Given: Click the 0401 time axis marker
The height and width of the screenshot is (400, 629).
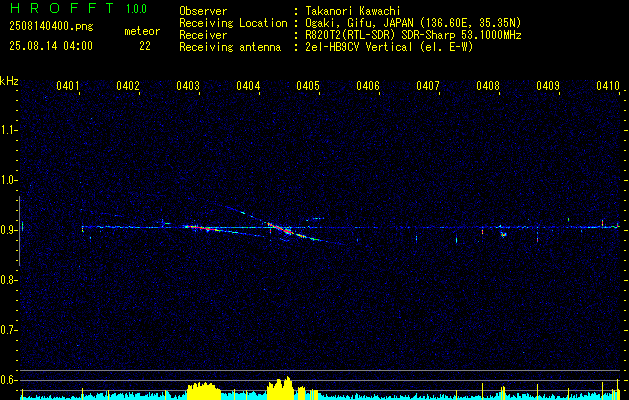Looking at the screenshot, I should (67, 85).
